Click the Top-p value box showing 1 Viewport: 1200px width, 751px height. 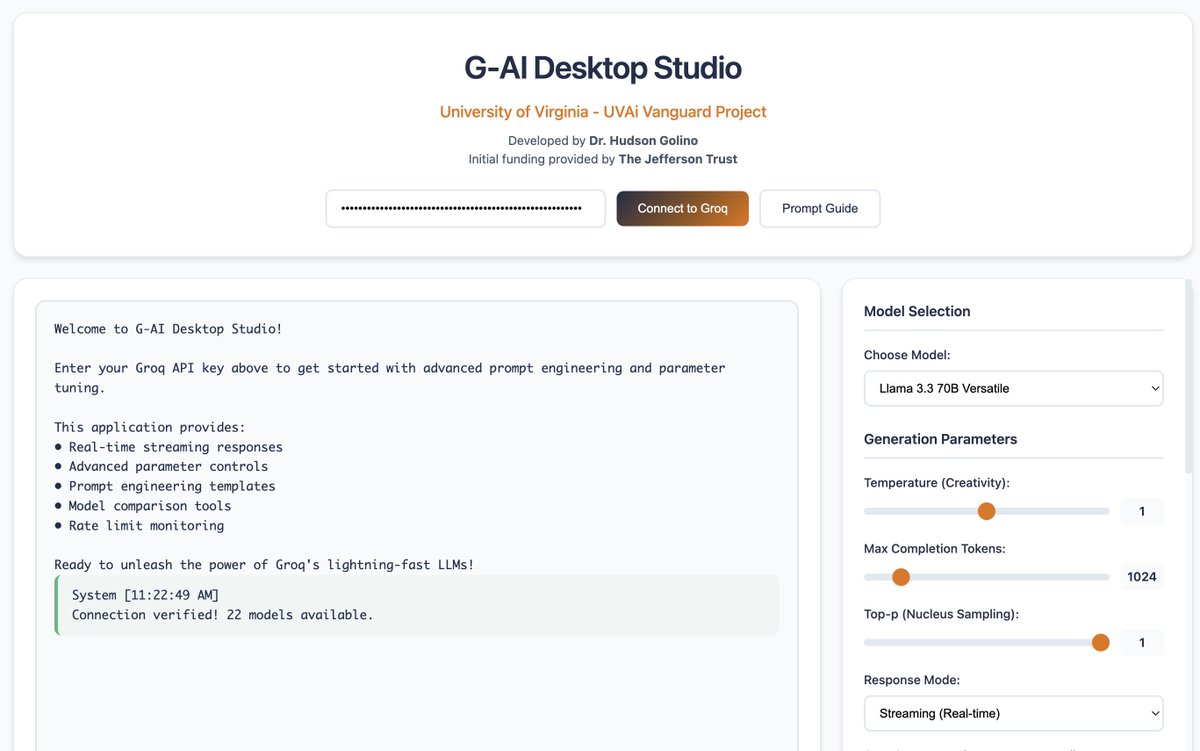1141,642
